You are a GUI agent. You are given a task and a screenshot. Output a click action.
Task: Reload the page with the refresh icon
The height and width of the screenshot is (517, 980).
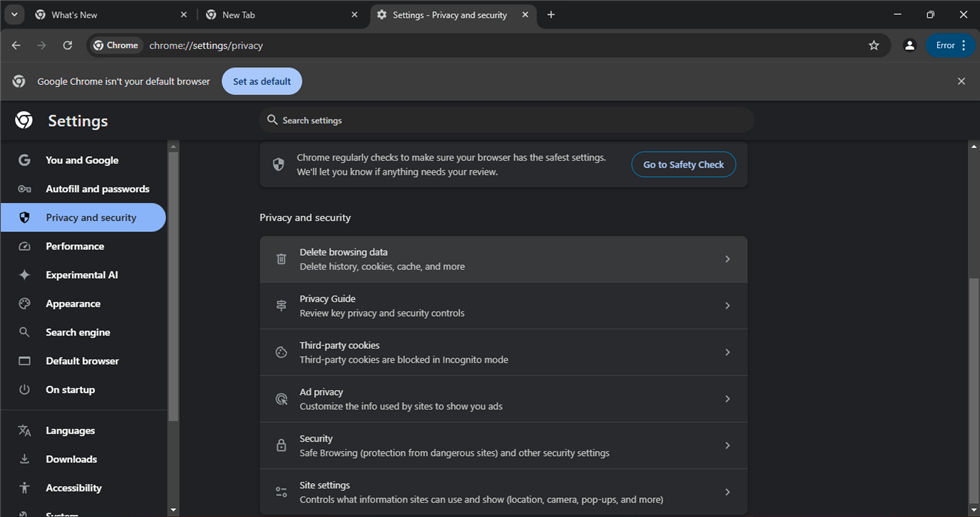click(x=67, y=45)
